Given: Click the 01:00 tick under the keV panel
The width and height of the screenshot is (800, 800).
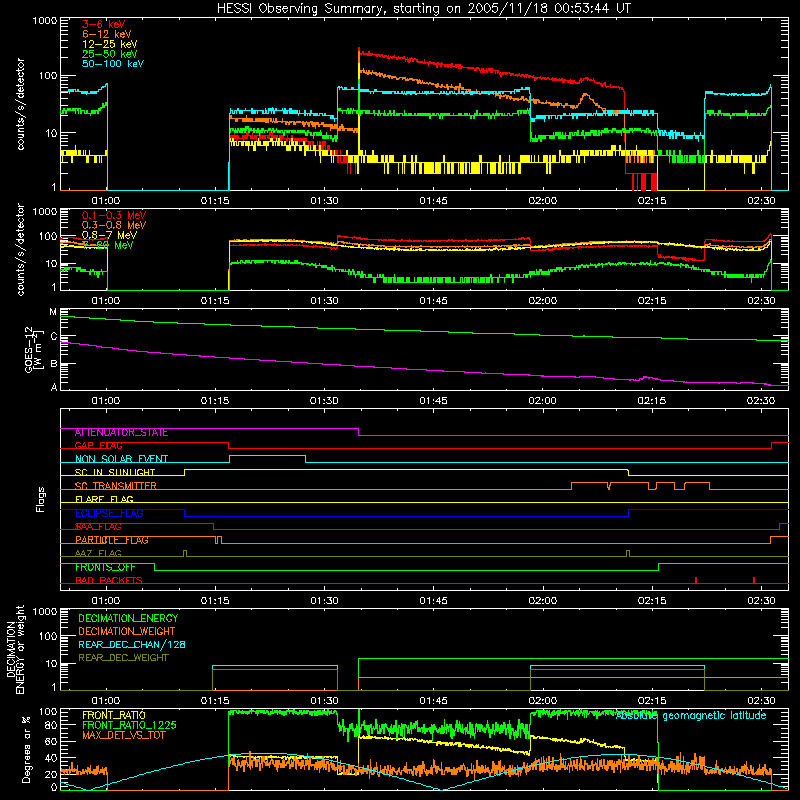Looking at the screenshot, I should 106,201.
